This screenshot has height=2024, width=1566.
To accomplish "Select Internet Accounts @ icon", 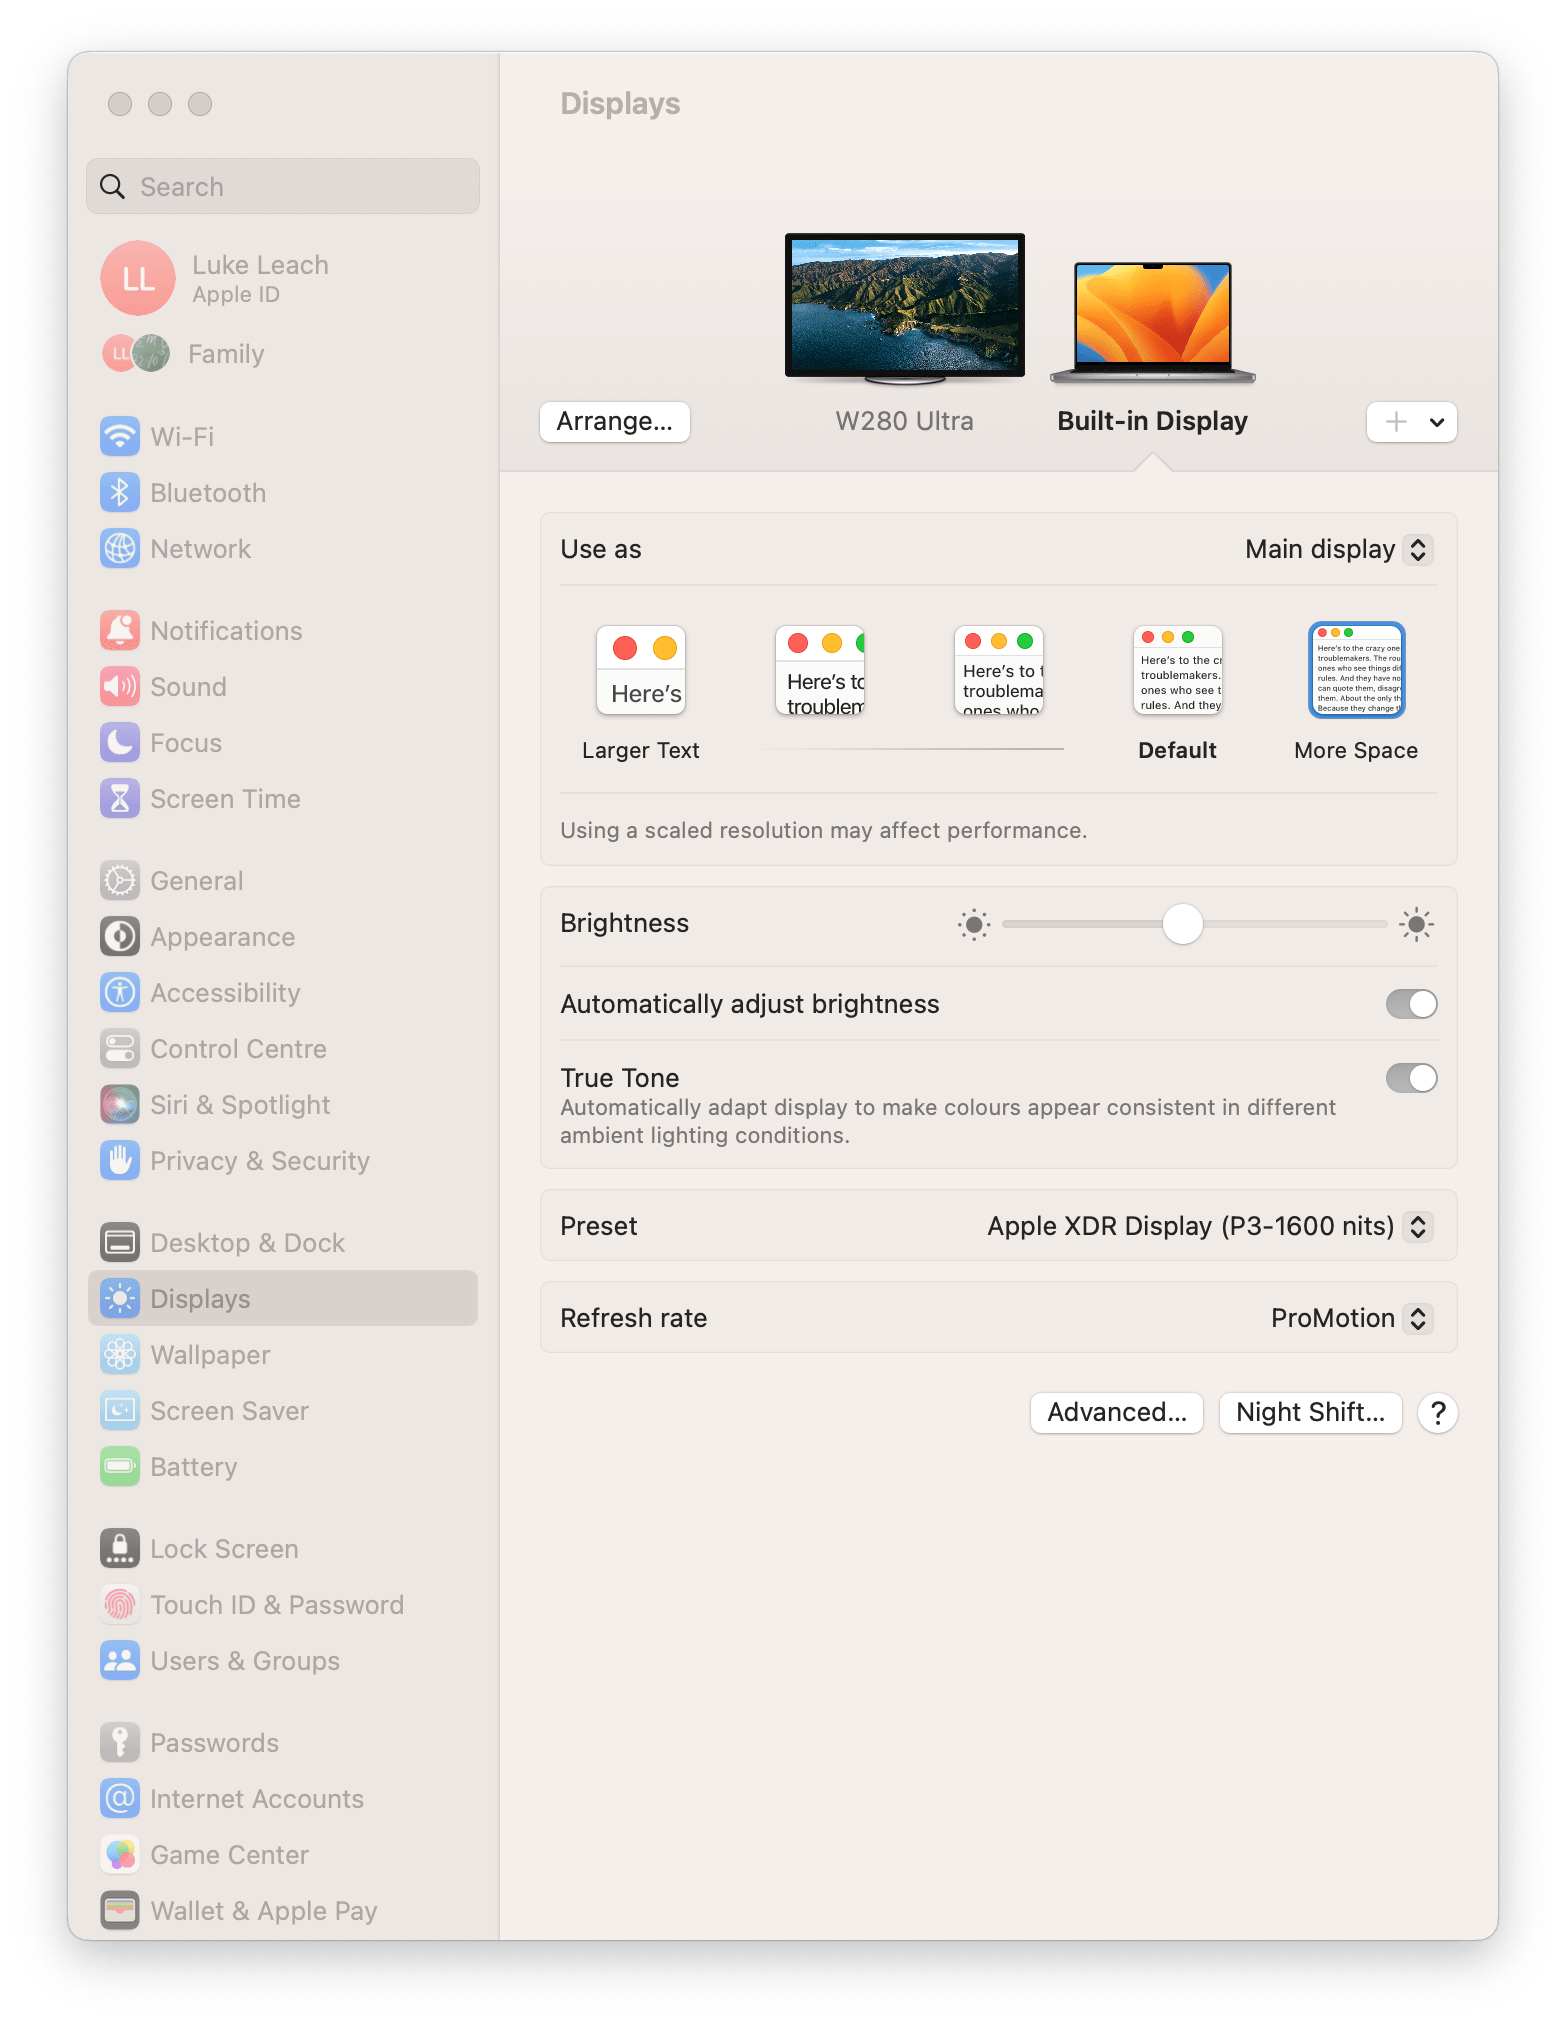I will point(120,1798).
